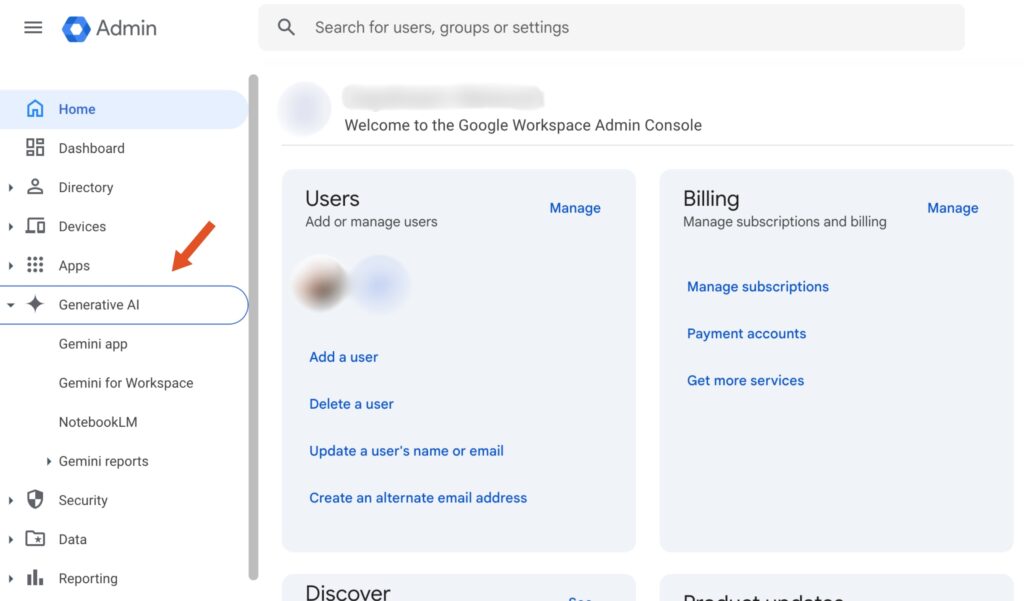Open the hamburger main menu

click(x=33, y=27)
